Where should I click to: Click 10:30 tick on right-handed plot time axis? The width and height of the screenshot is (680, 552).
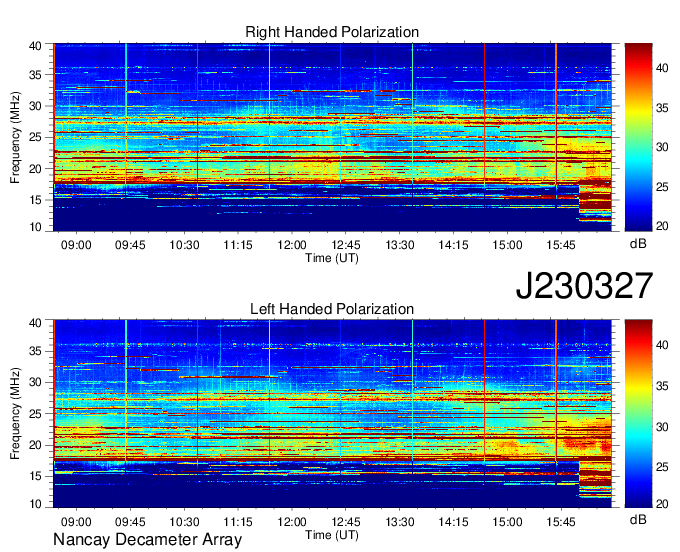(184, 245)
